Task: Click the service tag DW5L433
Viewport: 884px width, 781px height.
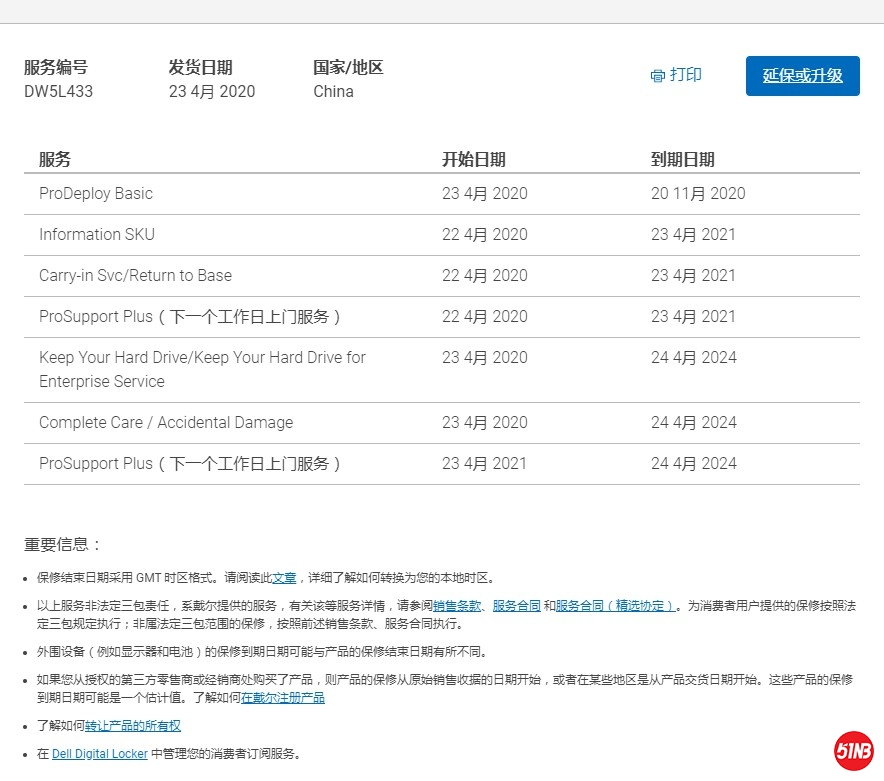Action: click(59, 92)
